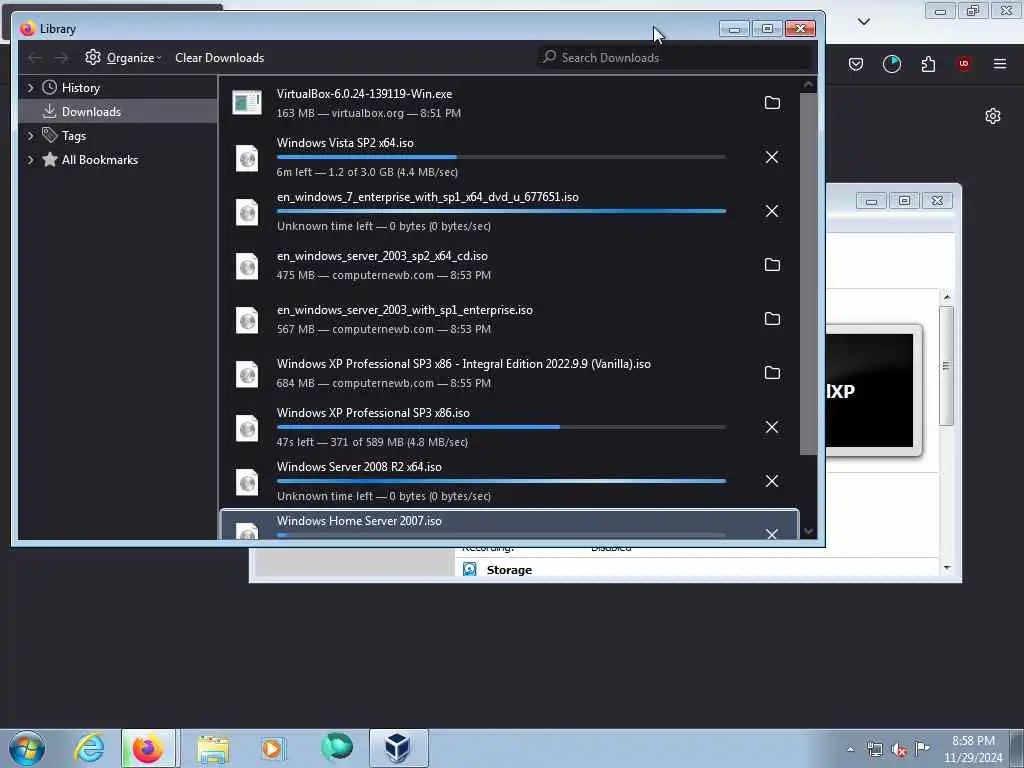Show en_windows_server_2003_with_sp1_enterprise.iso in folder
The image size is (1024, 768).
(x=772, y=319)
